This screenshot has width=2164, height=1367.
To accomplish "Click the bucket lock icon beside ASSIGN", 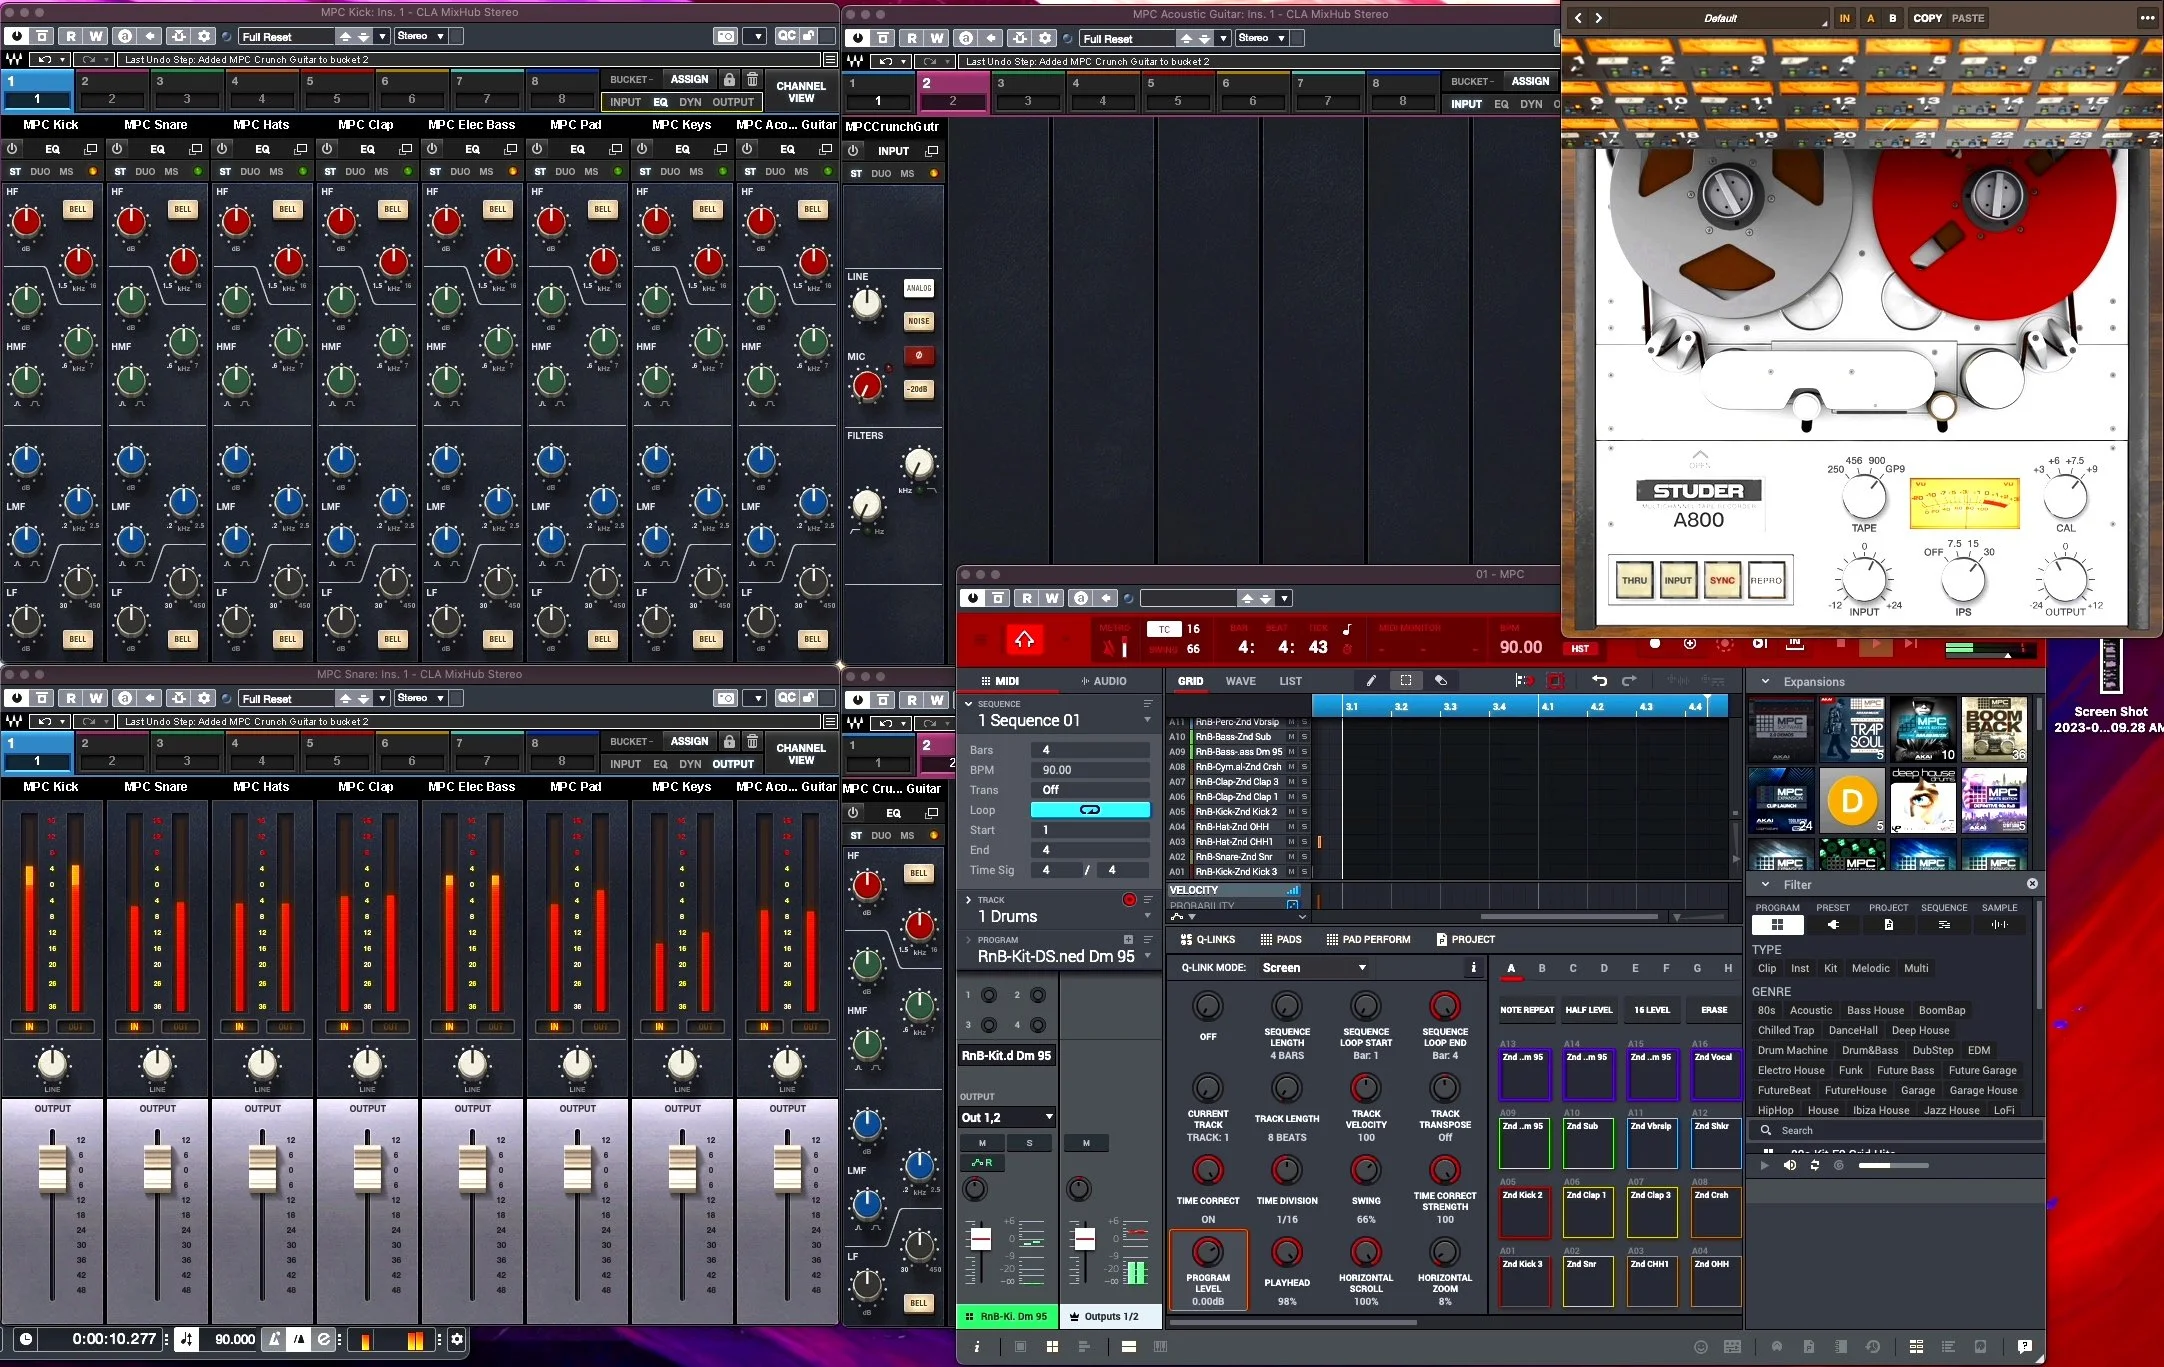I will coord(730,79).
